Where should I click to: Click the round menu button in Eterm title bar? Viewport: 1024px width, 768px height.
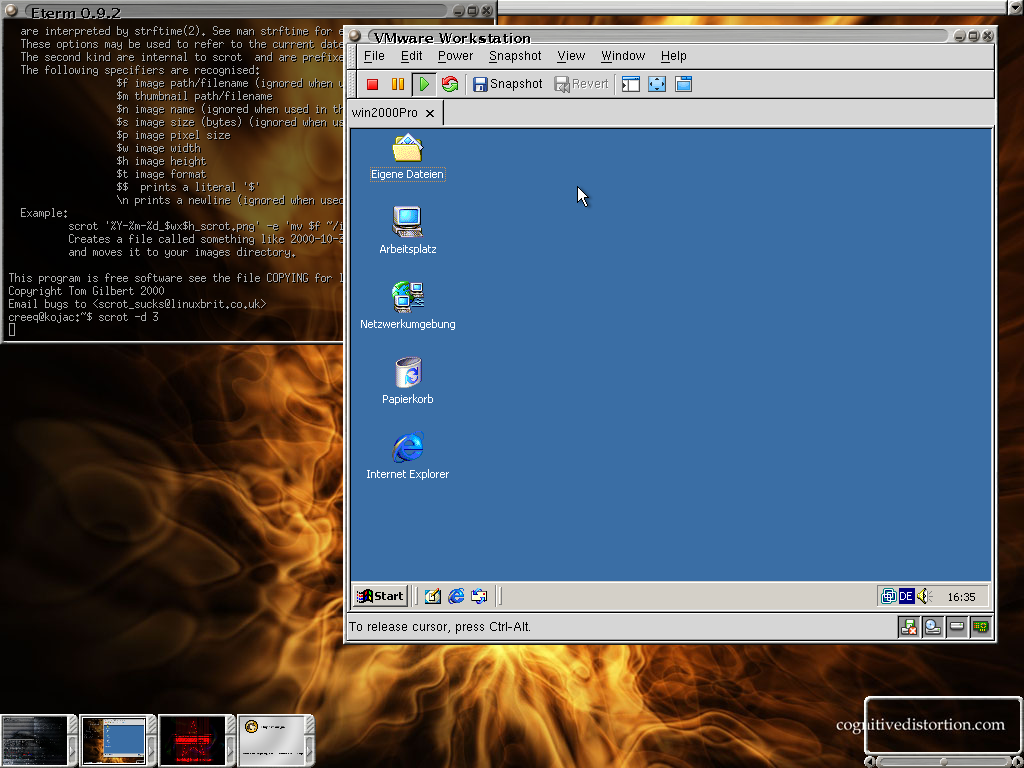point(11,10)
